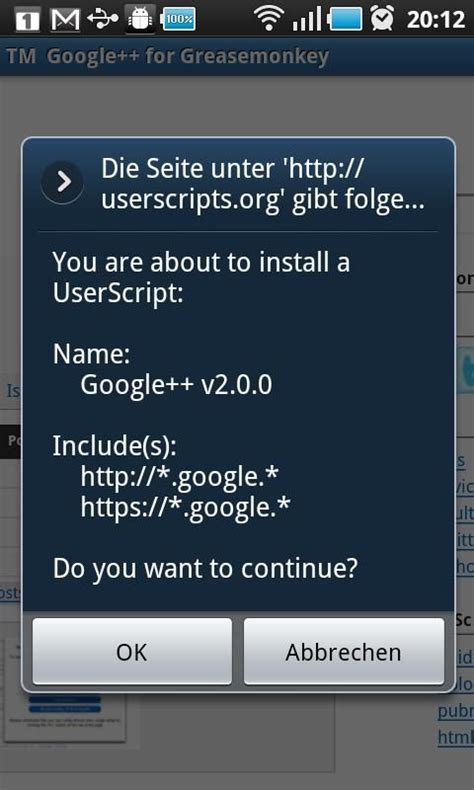
Task: Tap the blue battery level icon
Action: click(345, 20)
